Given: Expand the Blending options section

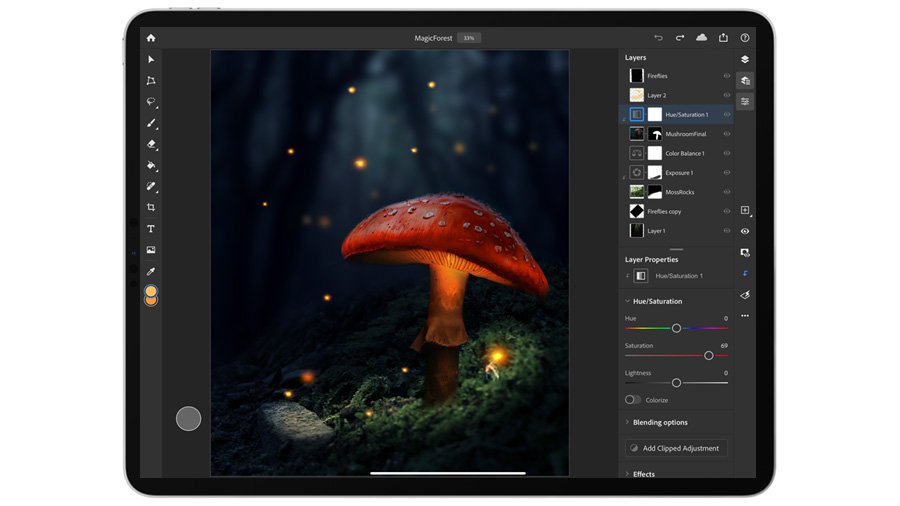Looking at the screenshot, I should [x=627, y=422].
